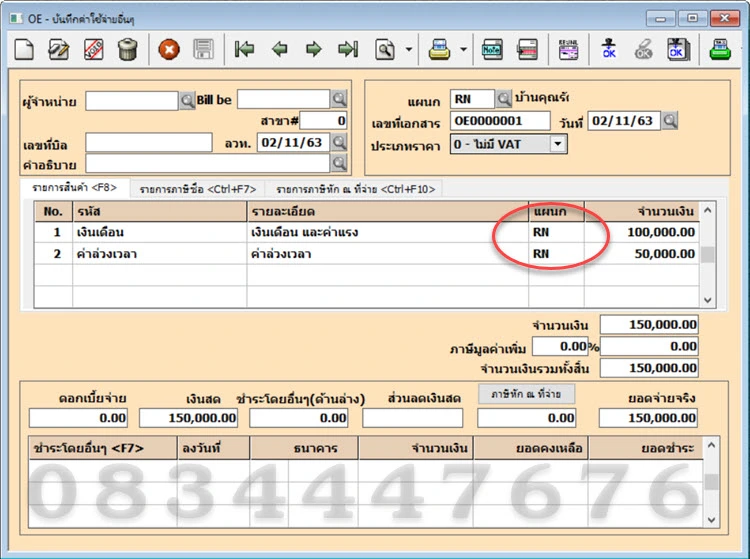Open the Note icon in toolbar
Screen dimensions: 750x559
click(492, 49)
